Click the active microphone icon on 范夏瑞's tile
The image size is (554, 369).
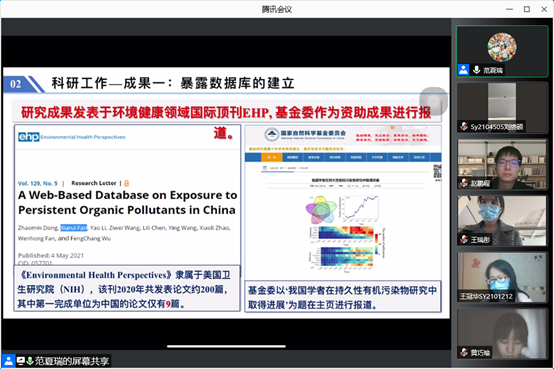coord(476,70)
